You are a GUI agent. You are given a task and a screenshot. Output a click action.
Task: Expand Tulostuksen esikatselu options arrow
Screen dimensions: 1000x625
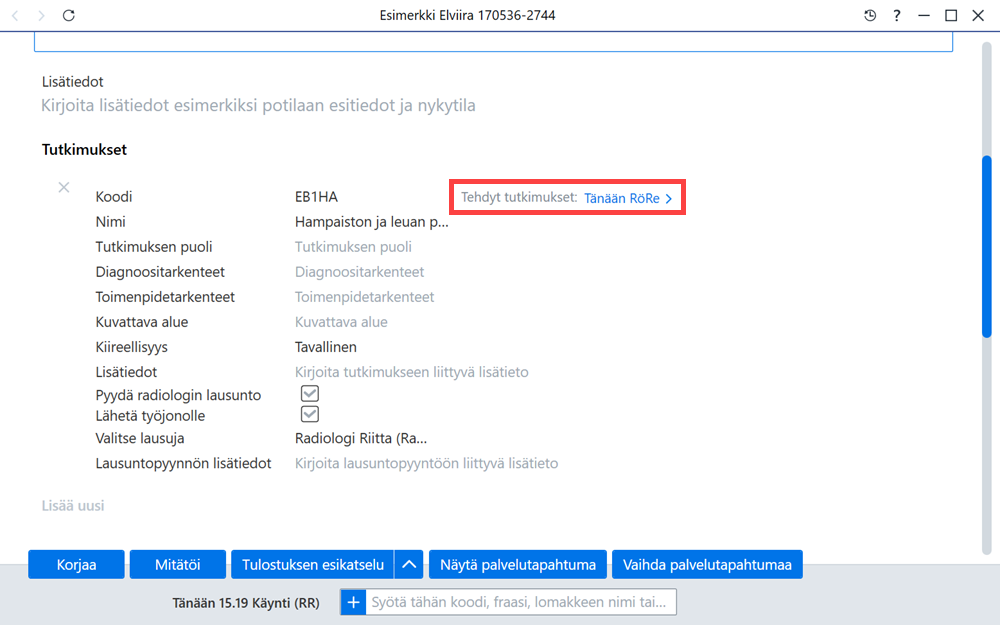(409, 564)
